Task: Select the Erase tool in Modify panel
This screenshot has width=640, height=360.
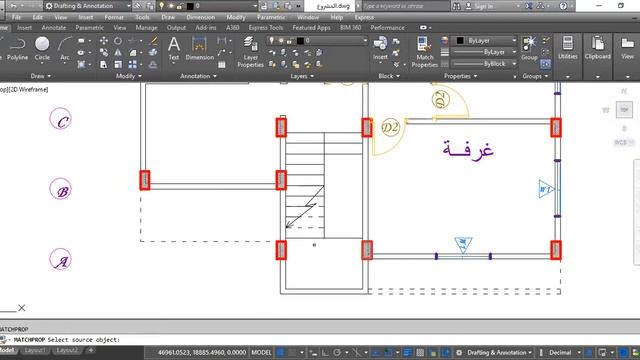Action: tap(153, 40)
